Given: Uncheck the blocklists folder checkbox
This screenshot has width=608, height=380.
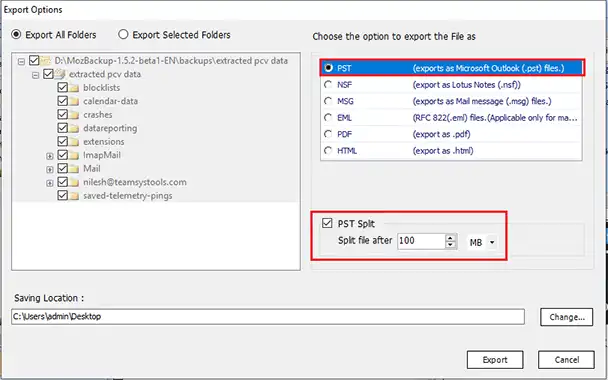Looking at the screenshot, I should [62, 87].
